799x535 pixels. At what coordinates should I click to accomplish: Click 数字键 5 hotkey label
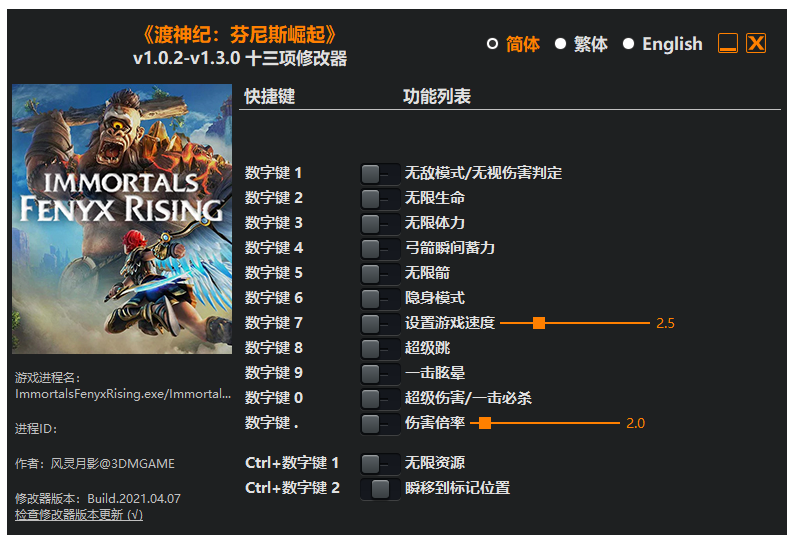point(274,273)
